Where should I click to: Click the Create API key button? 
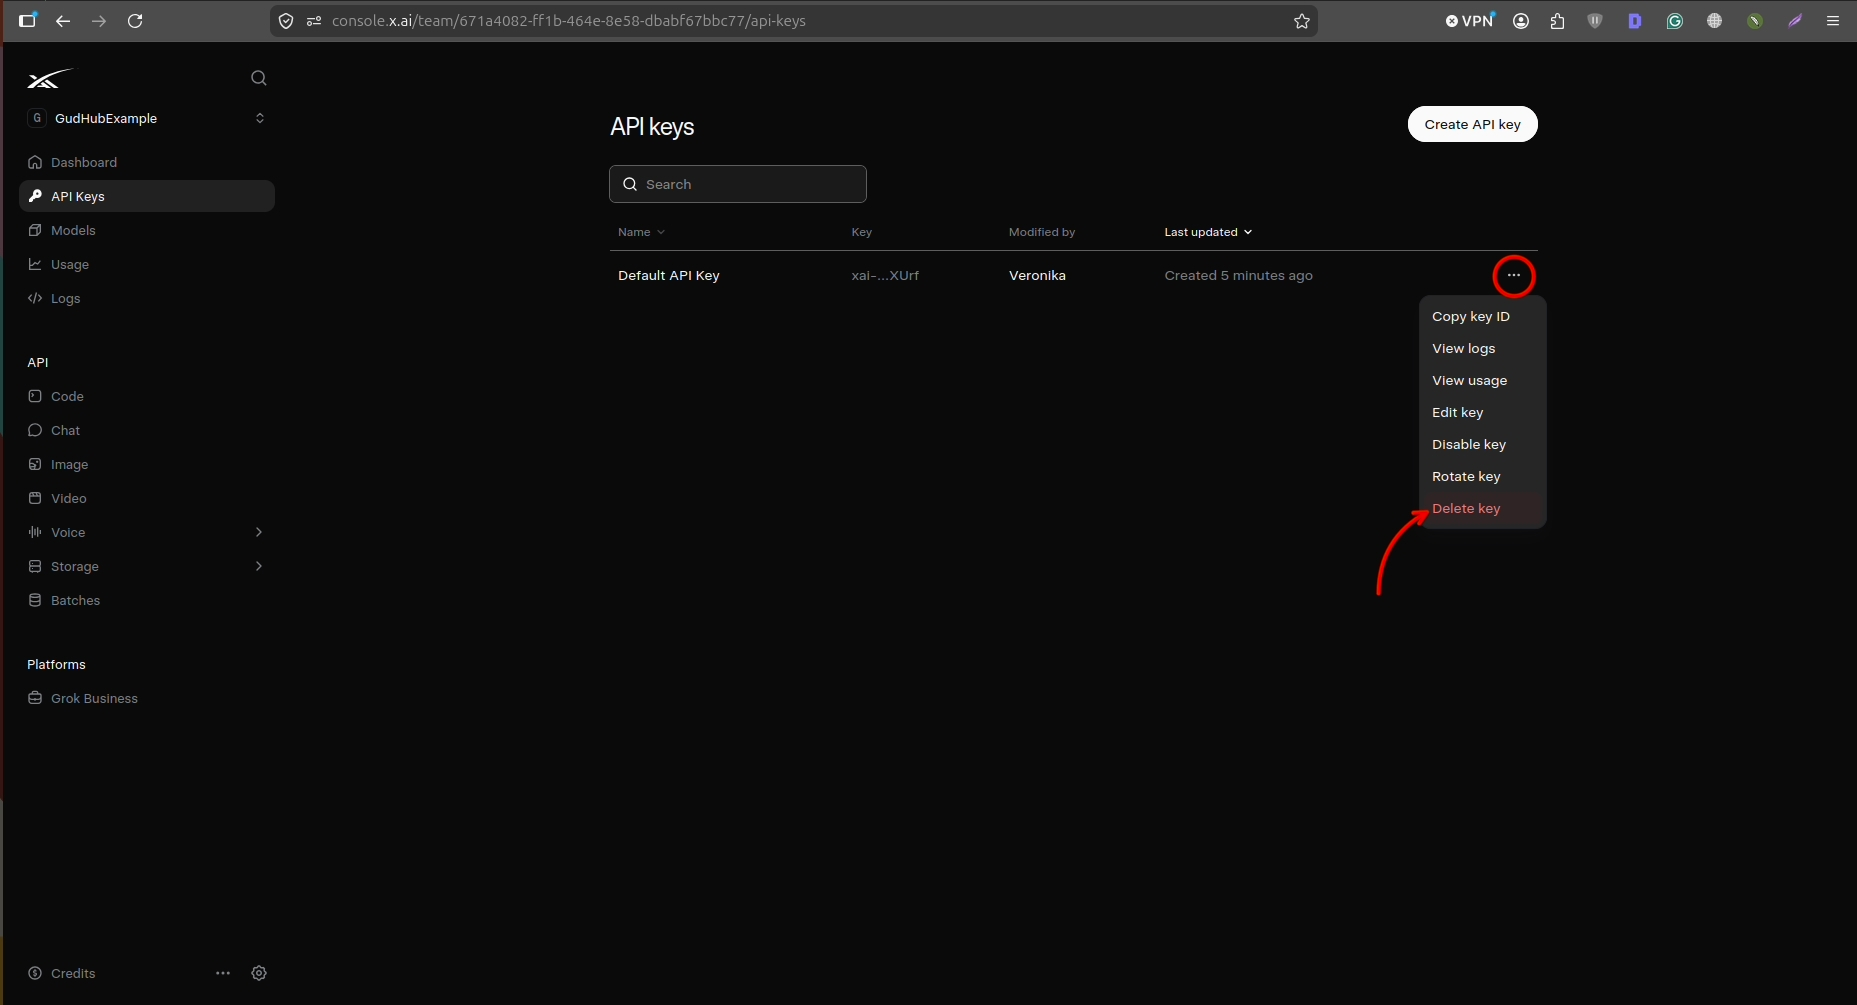click(1472, 124)
